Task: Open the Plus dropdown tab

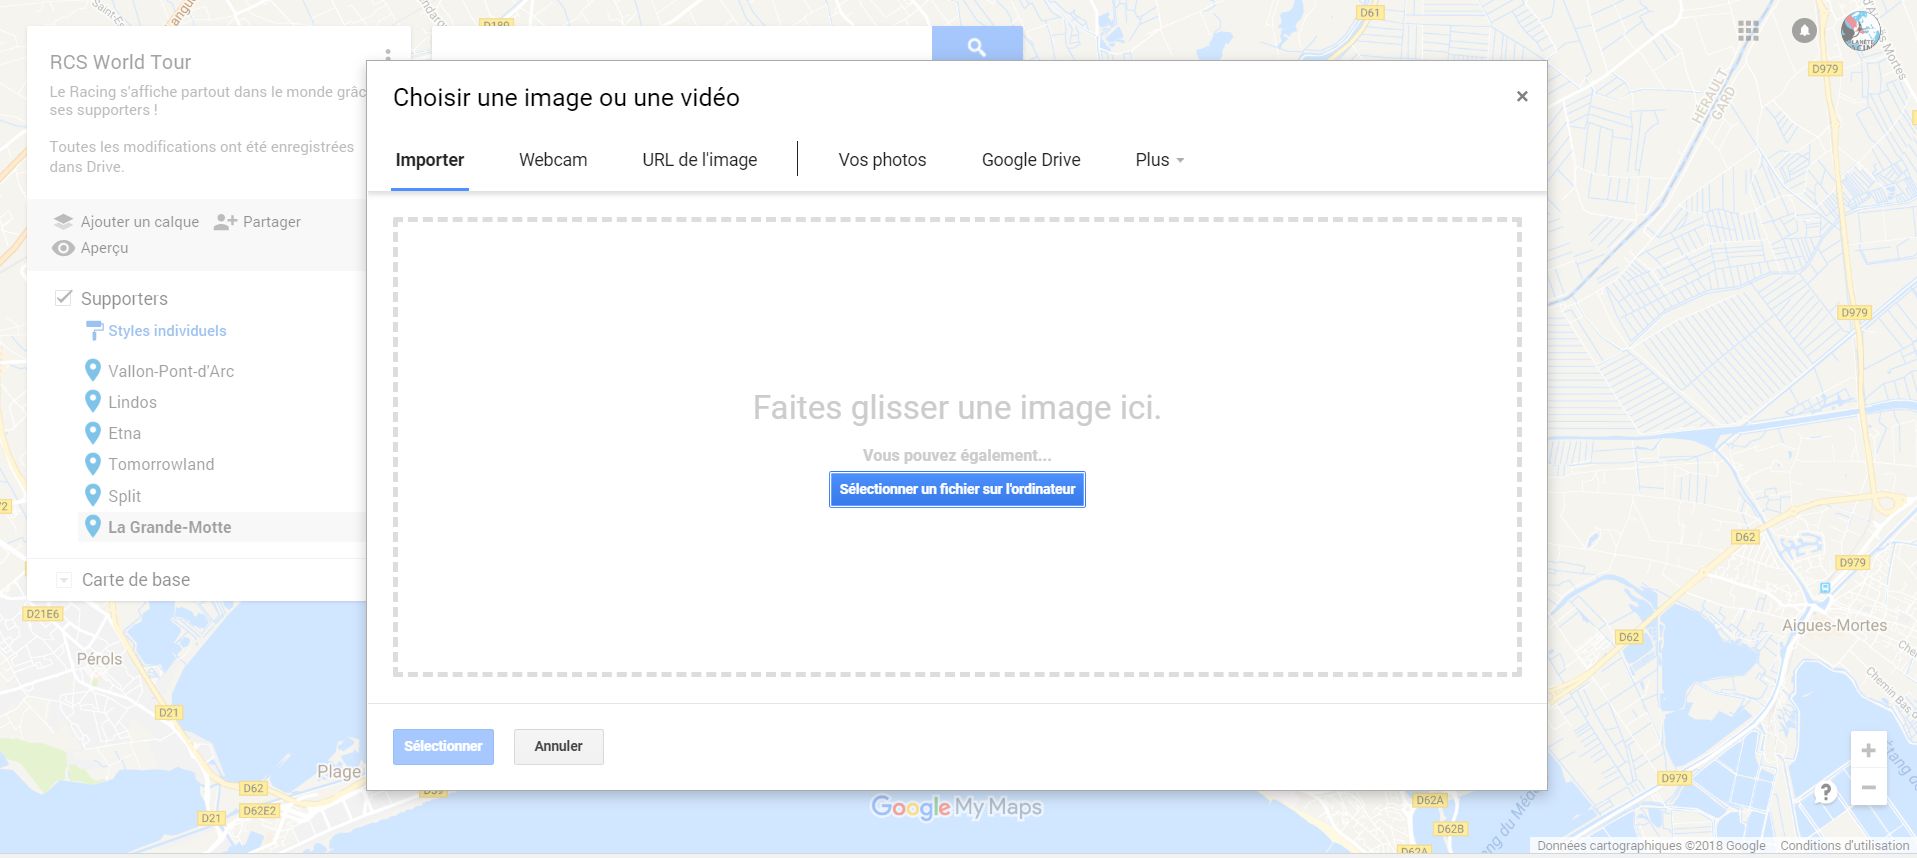Action: coord(1159,160)
